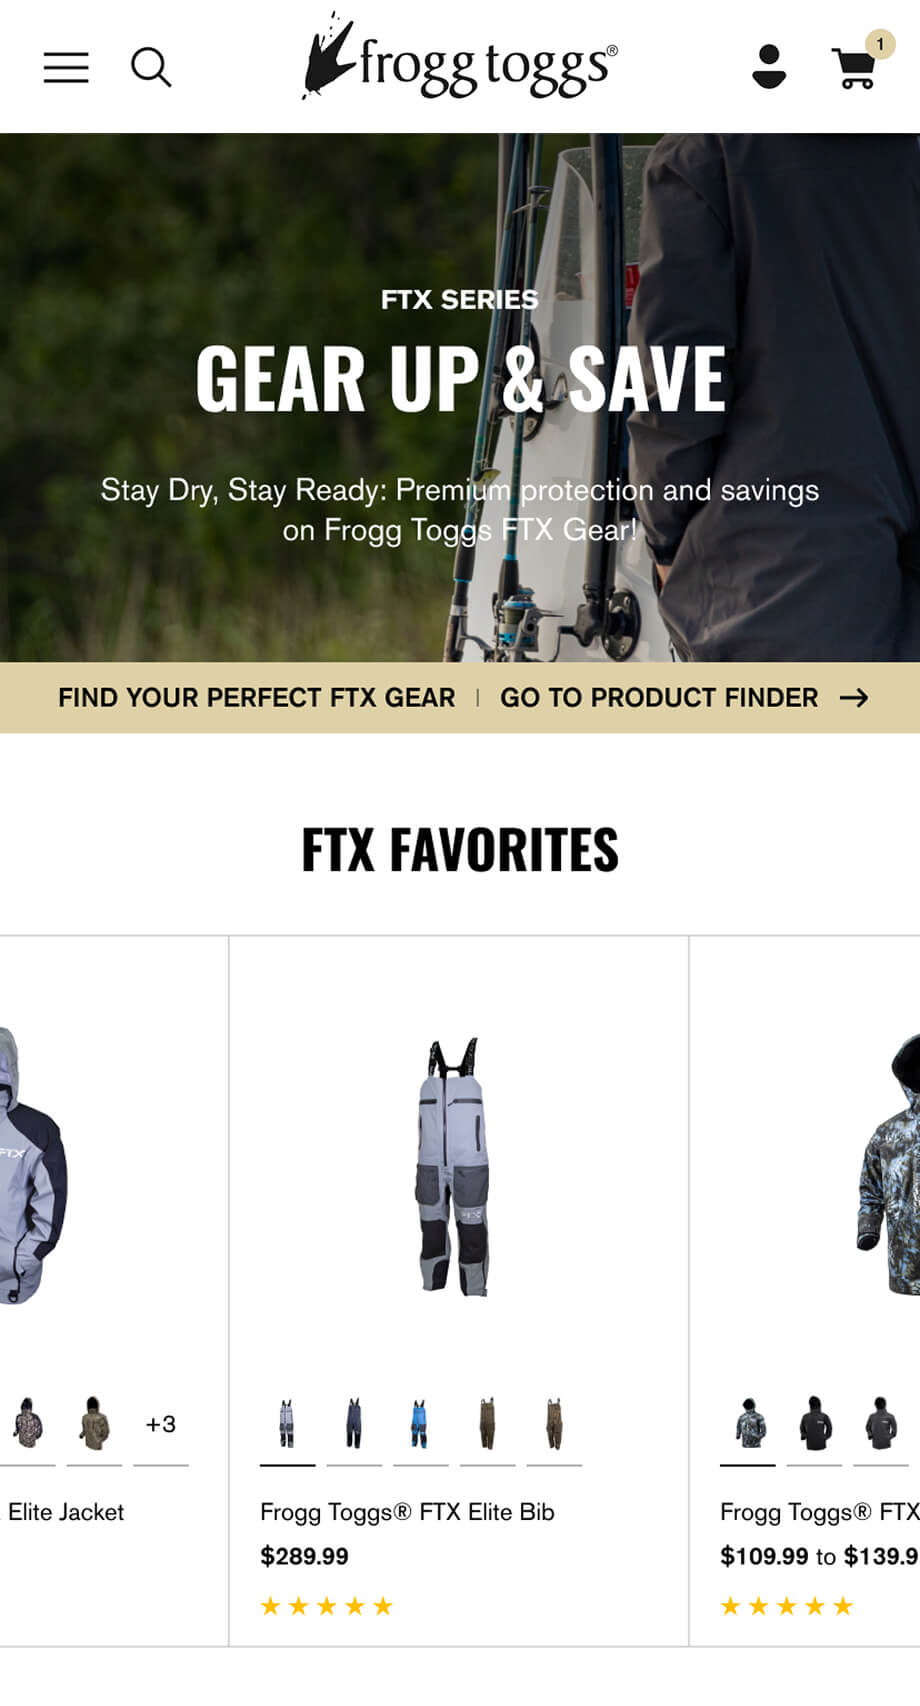The width and height of the screenshot is (920, 1706).
Task: Expand the +3 more jacket colors
Action: click(161, 1424)
